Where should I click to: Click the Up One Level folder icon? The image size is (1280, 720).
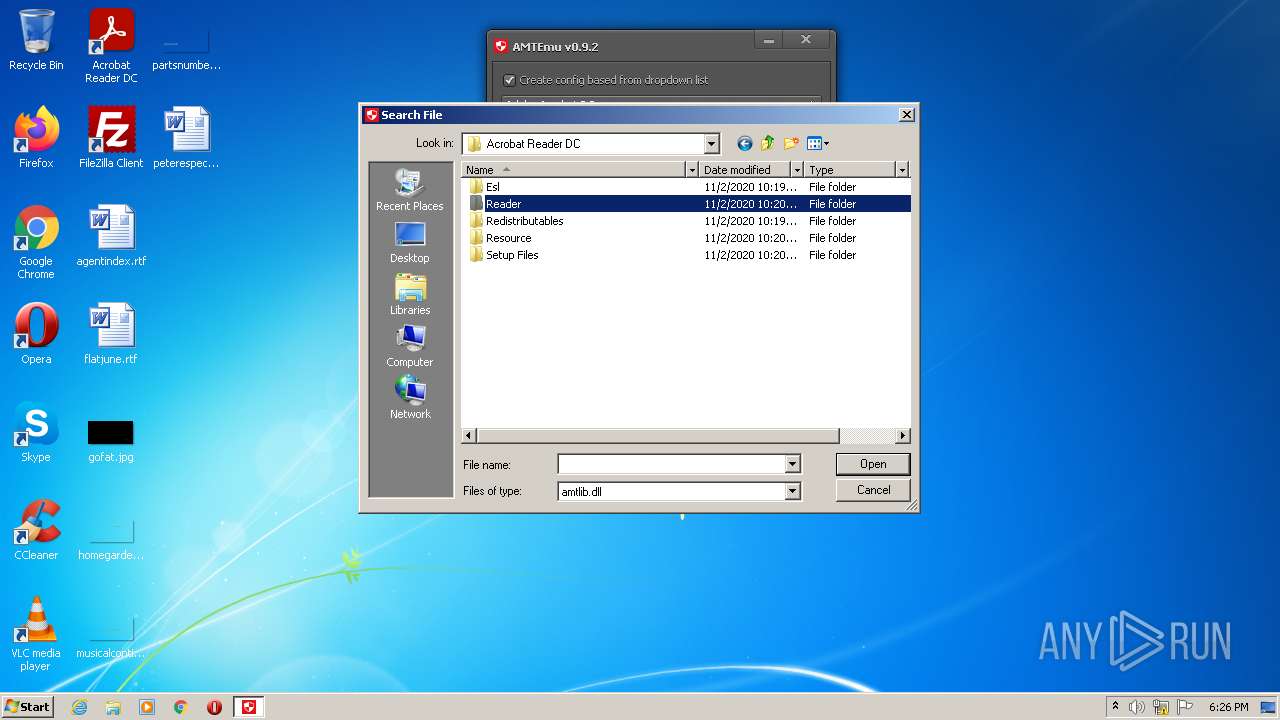768,144
